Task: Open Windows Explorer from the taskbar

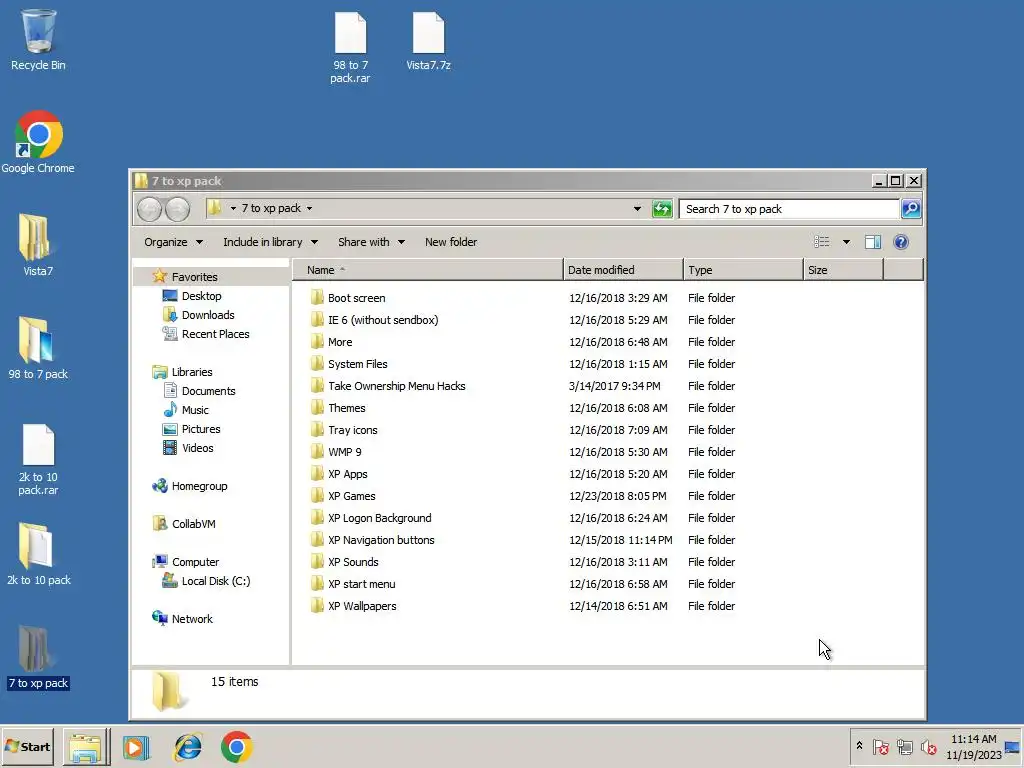Action: click(86, 747)
